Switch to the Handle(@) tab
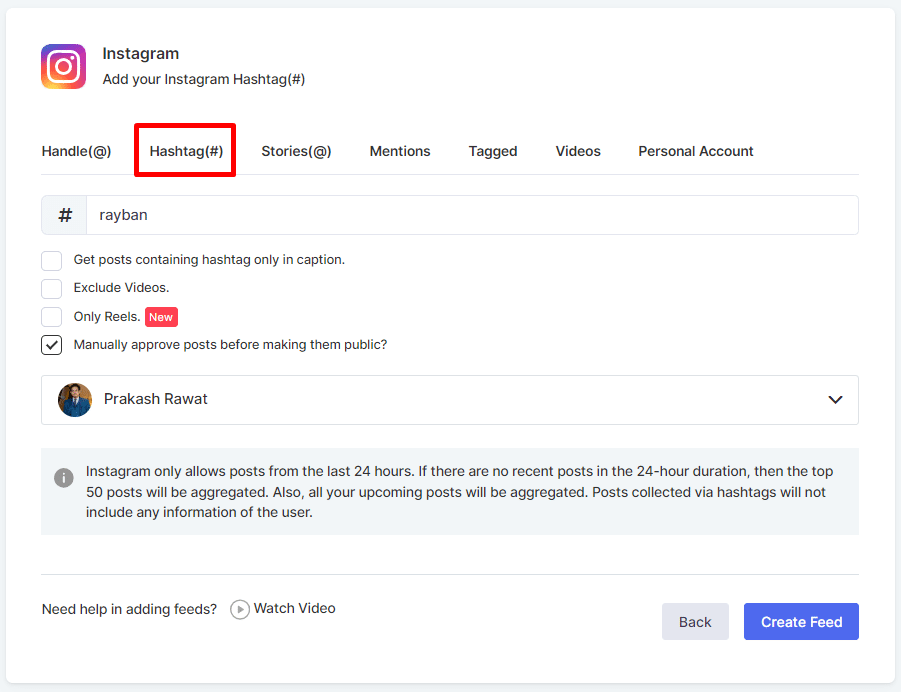The image size is (901, 692). click(x=76, y=152)
